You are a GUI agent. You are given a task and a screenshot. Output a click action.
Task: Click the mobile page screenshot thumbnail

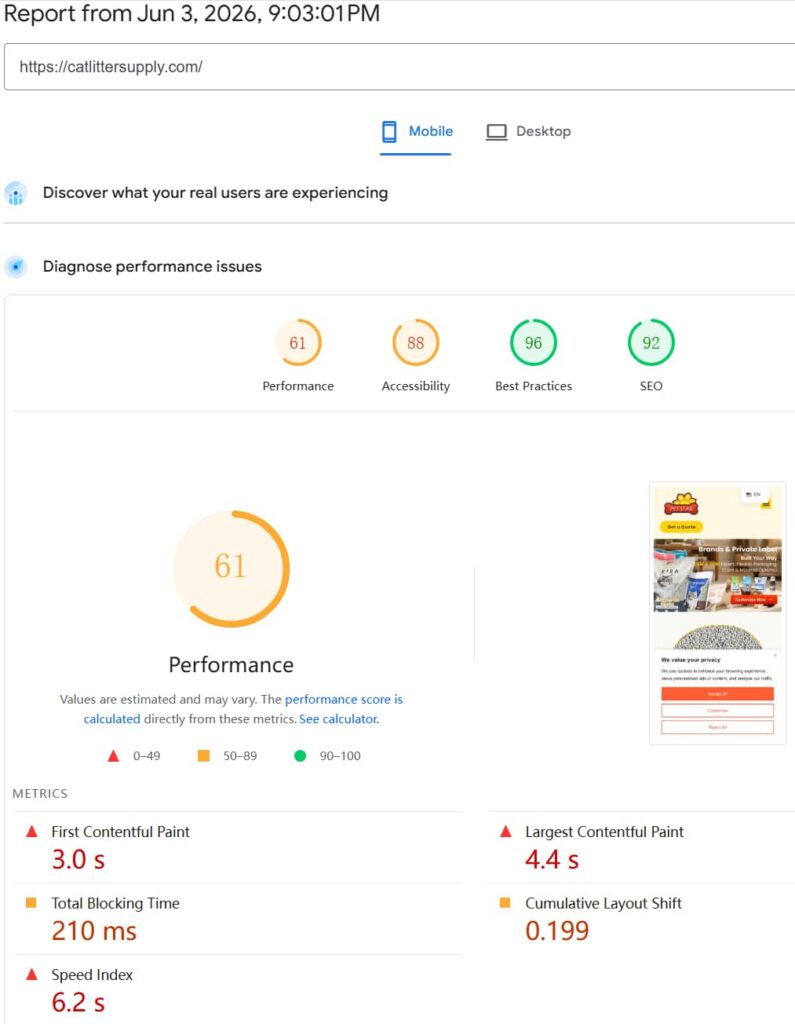point(717,613)
